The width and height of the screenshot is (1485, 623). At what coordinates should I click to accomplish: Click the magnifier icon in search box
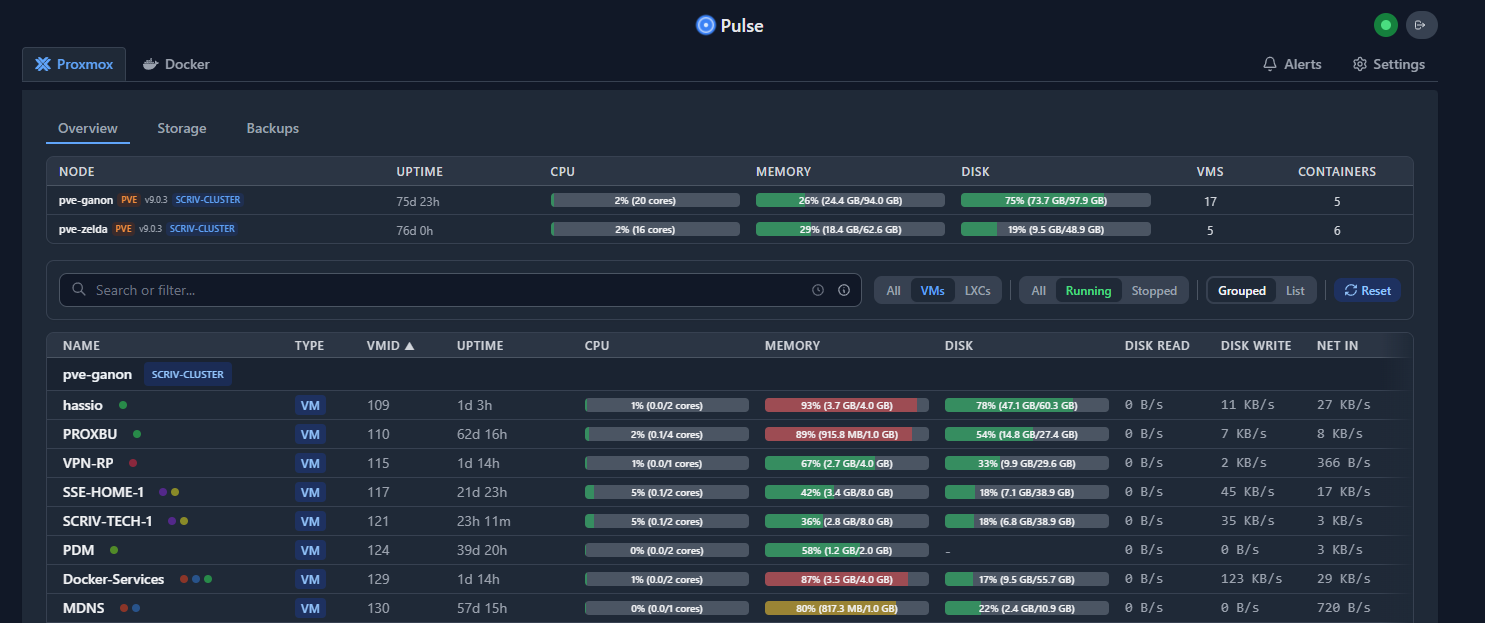pyautogui.click(x=79, y=290)
